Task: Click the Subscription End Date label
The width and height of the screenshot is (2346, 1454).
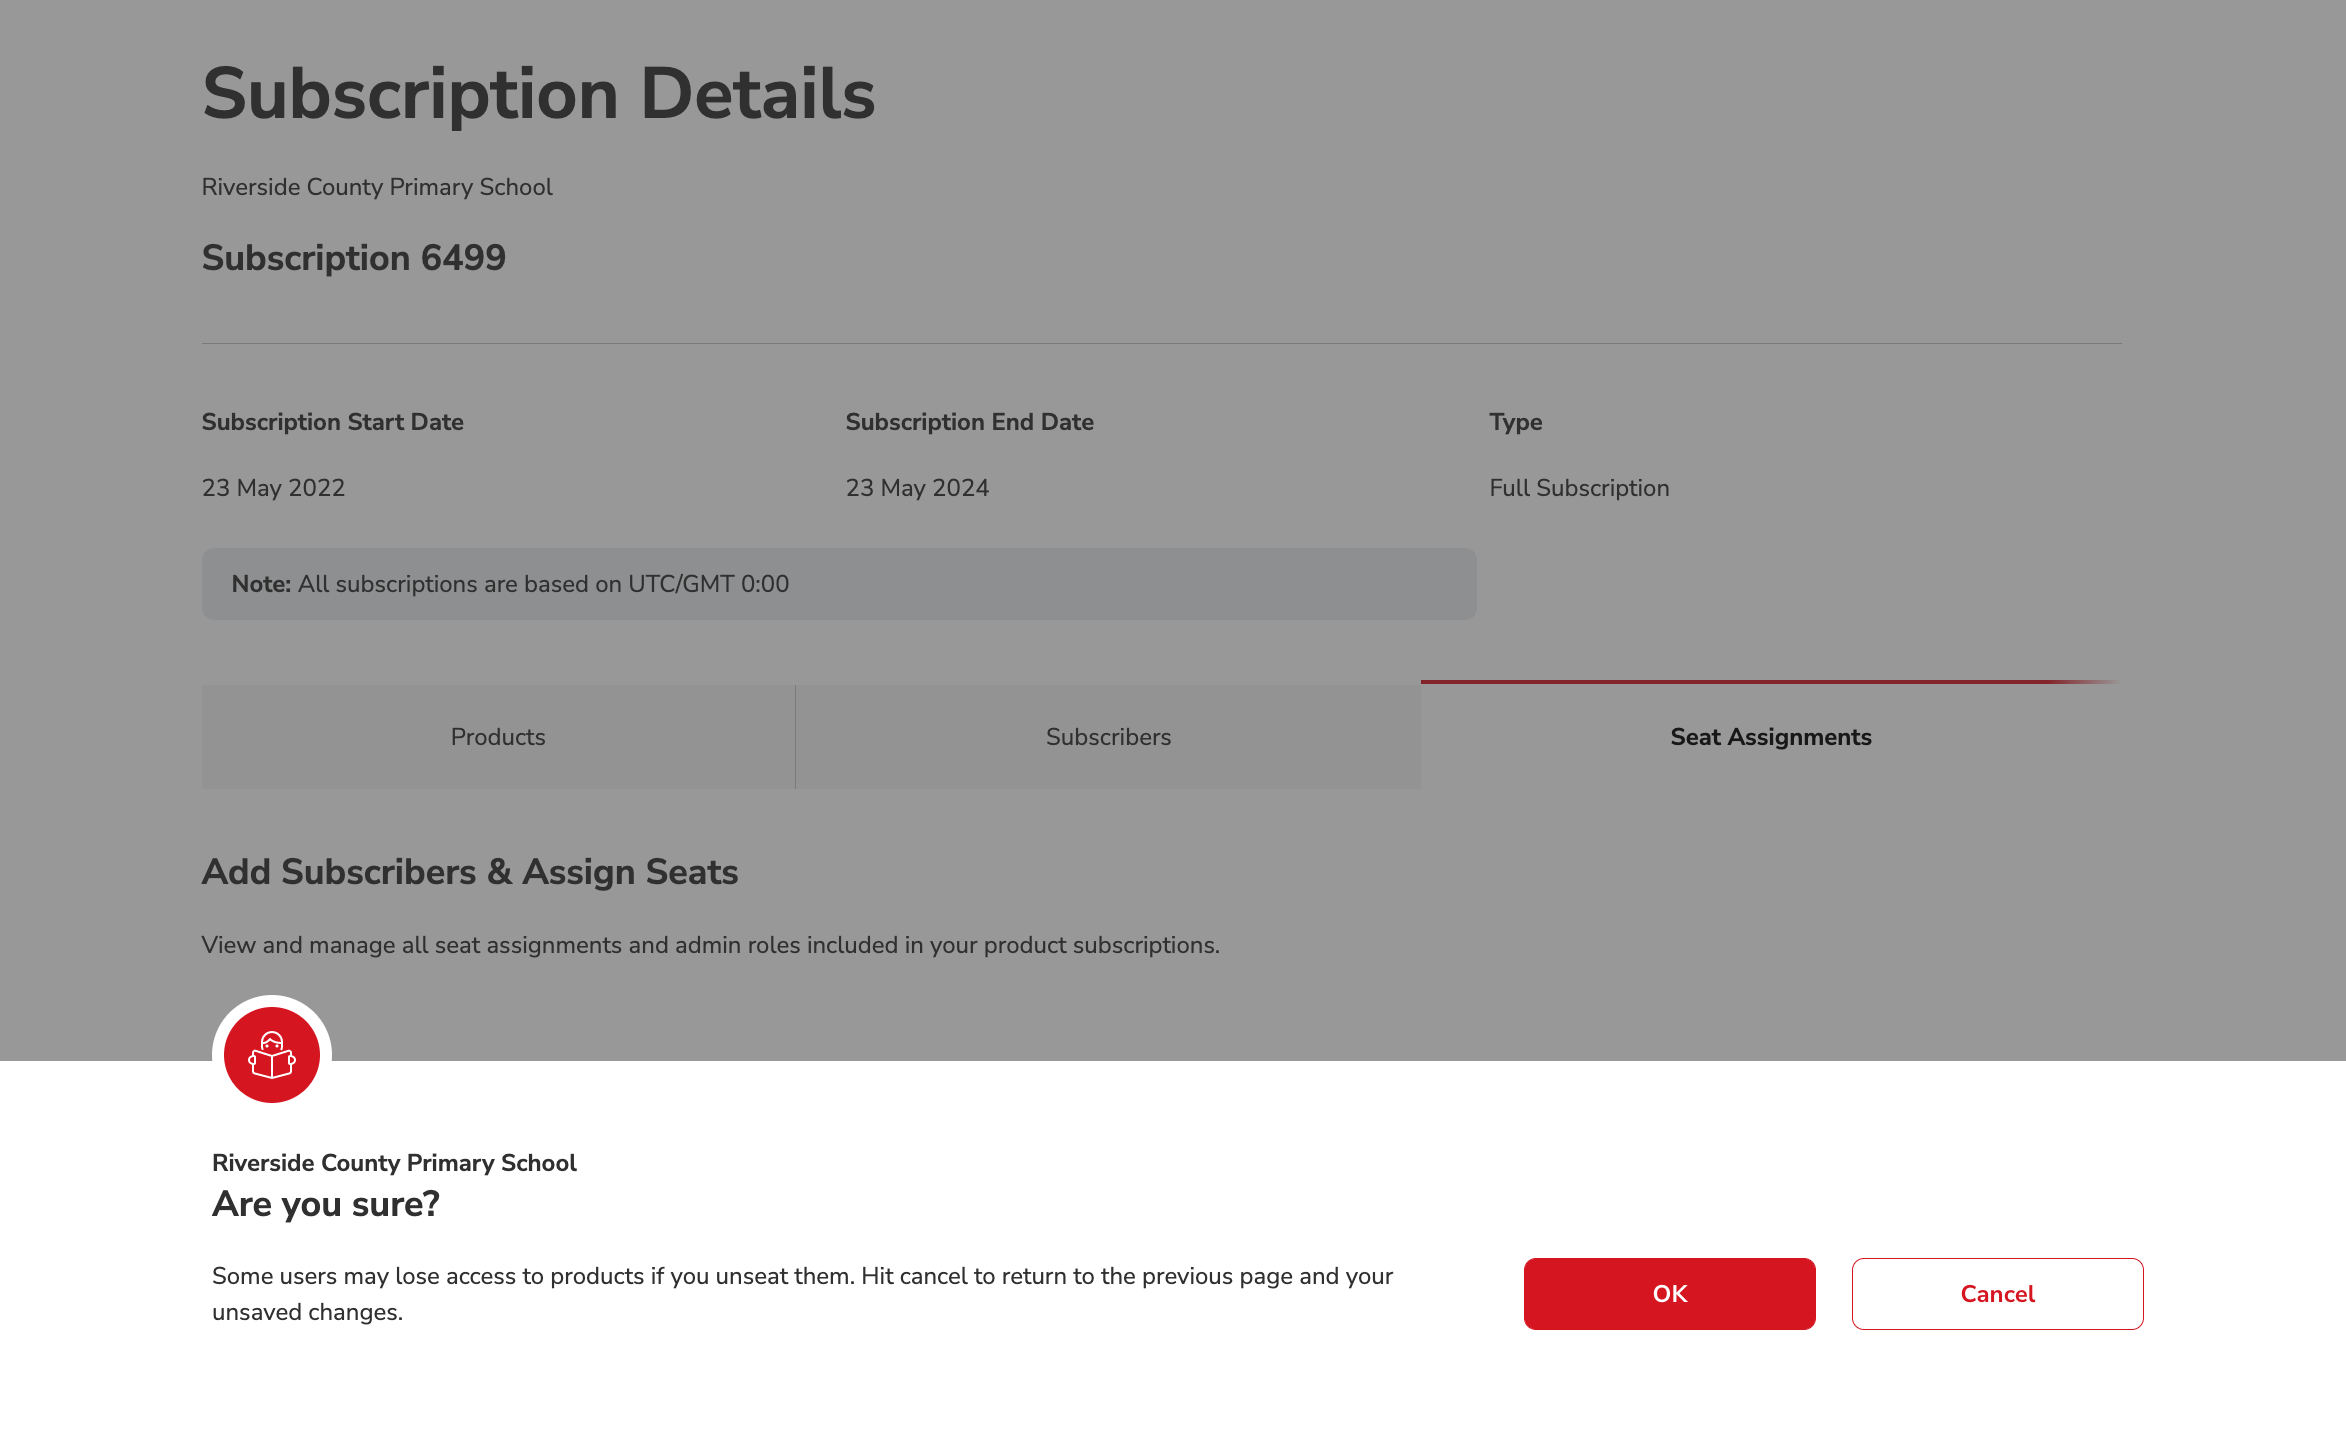Action: [969, 422]
